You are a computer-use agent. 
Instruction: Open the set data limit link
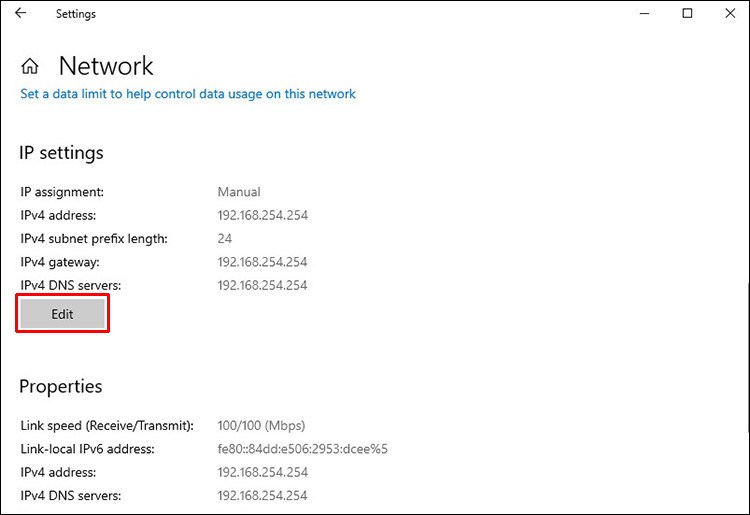[x=188, y=94]
